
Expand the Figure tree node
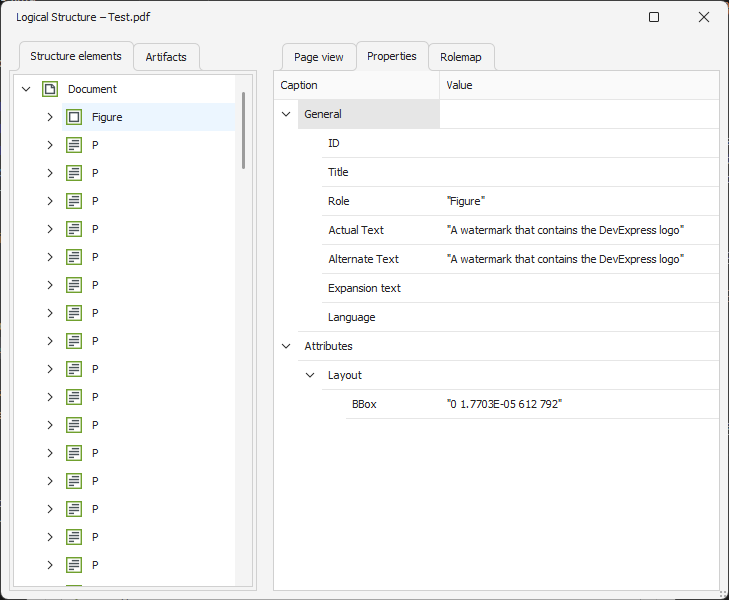coord(50,117)
